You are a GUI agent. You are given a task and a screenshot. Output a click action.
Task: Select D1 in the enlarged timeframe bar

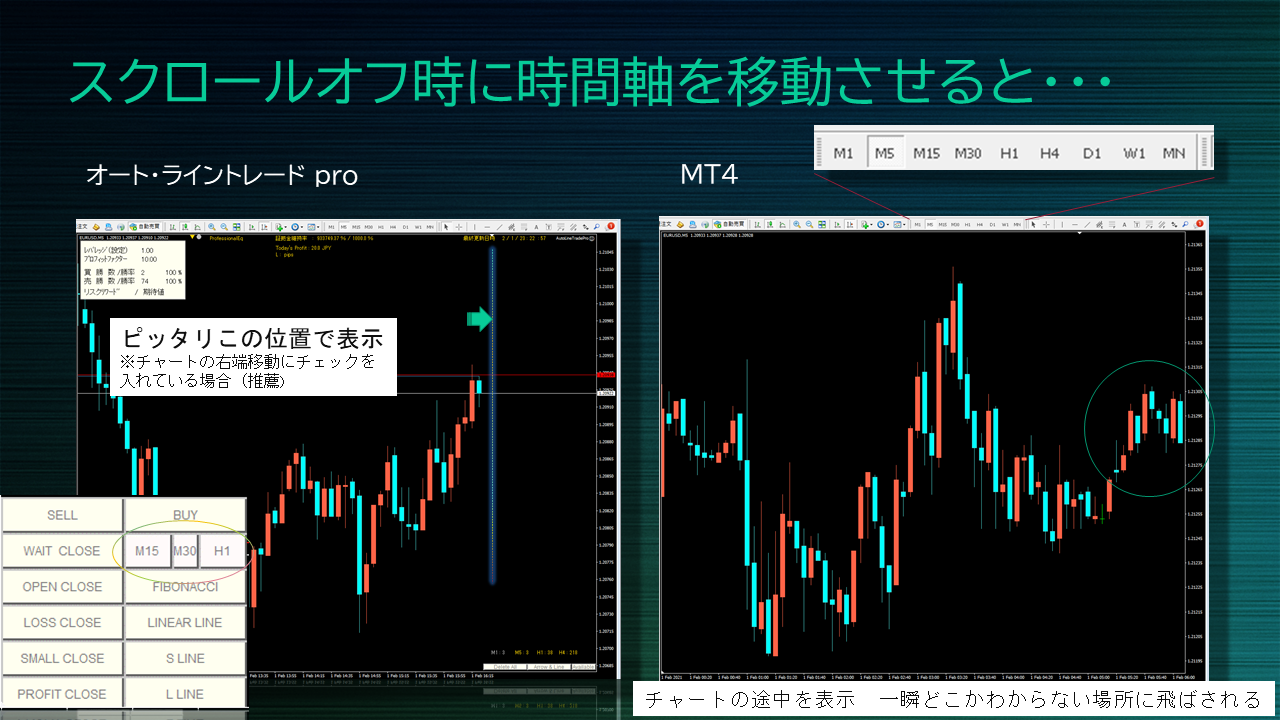point(1091,153)
